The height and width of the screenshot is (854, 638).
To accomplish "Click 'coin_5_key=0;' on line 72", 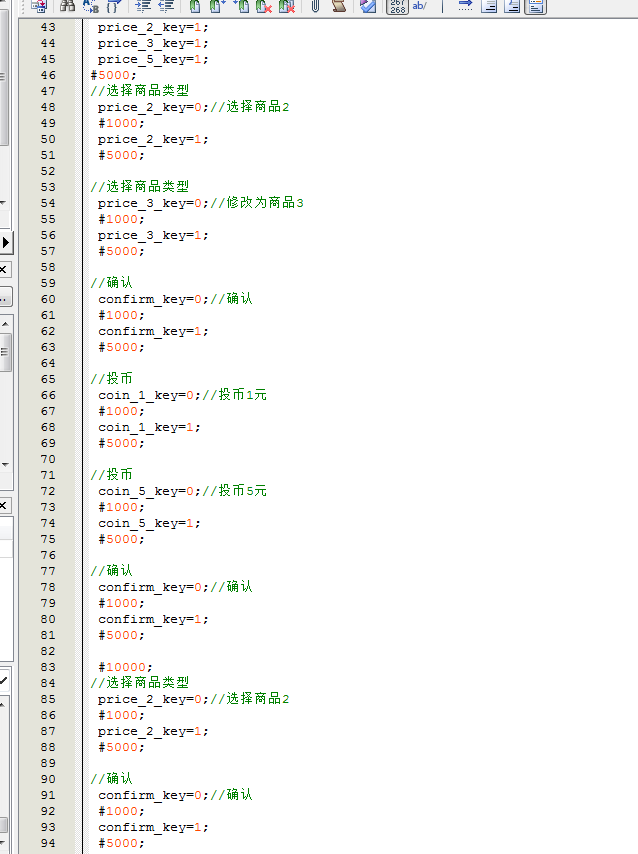I will click(149, 491).
